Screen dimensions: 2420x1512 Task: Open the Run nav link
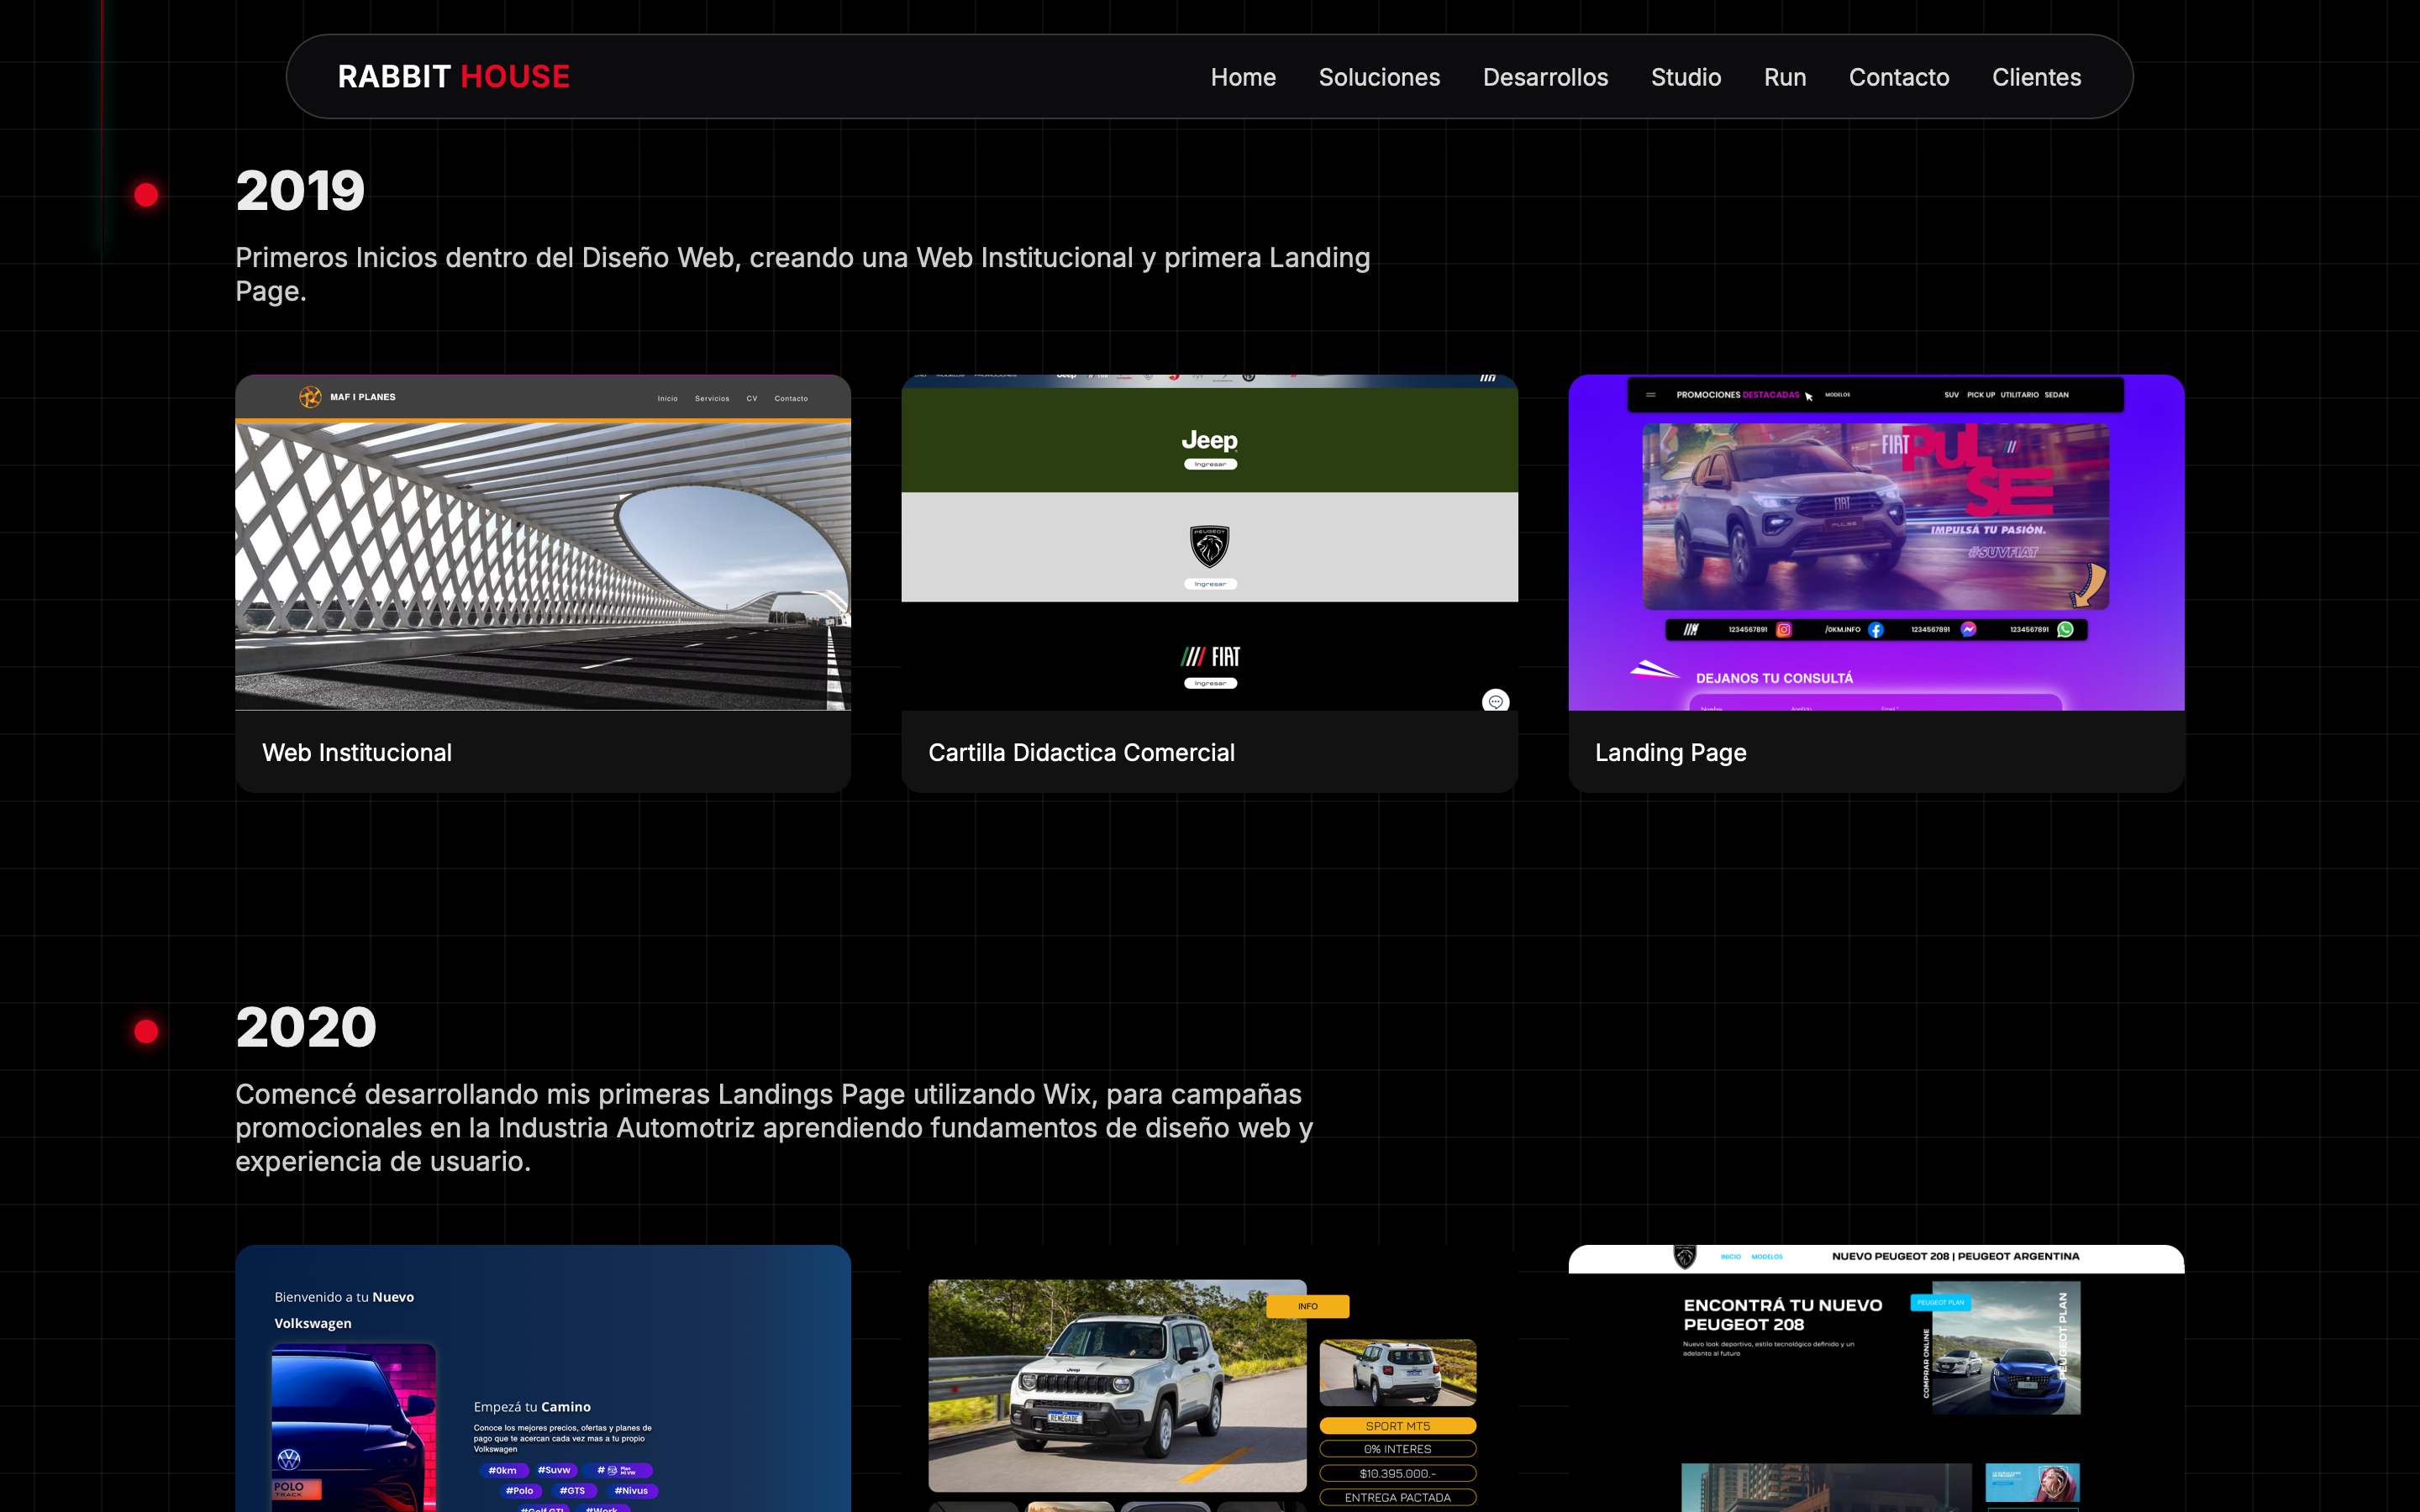coord(1785,77)
